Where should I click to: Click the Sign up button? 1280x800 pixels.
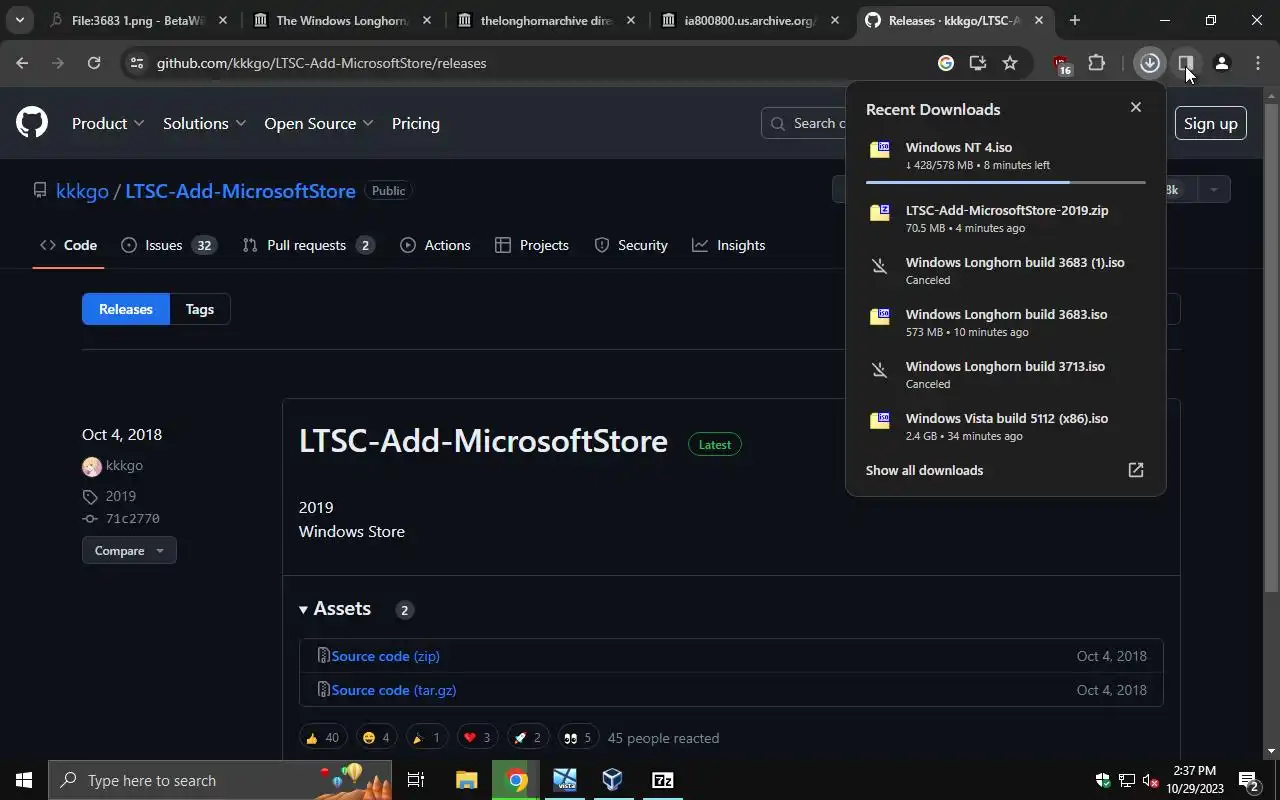[x=1210, y=123]
